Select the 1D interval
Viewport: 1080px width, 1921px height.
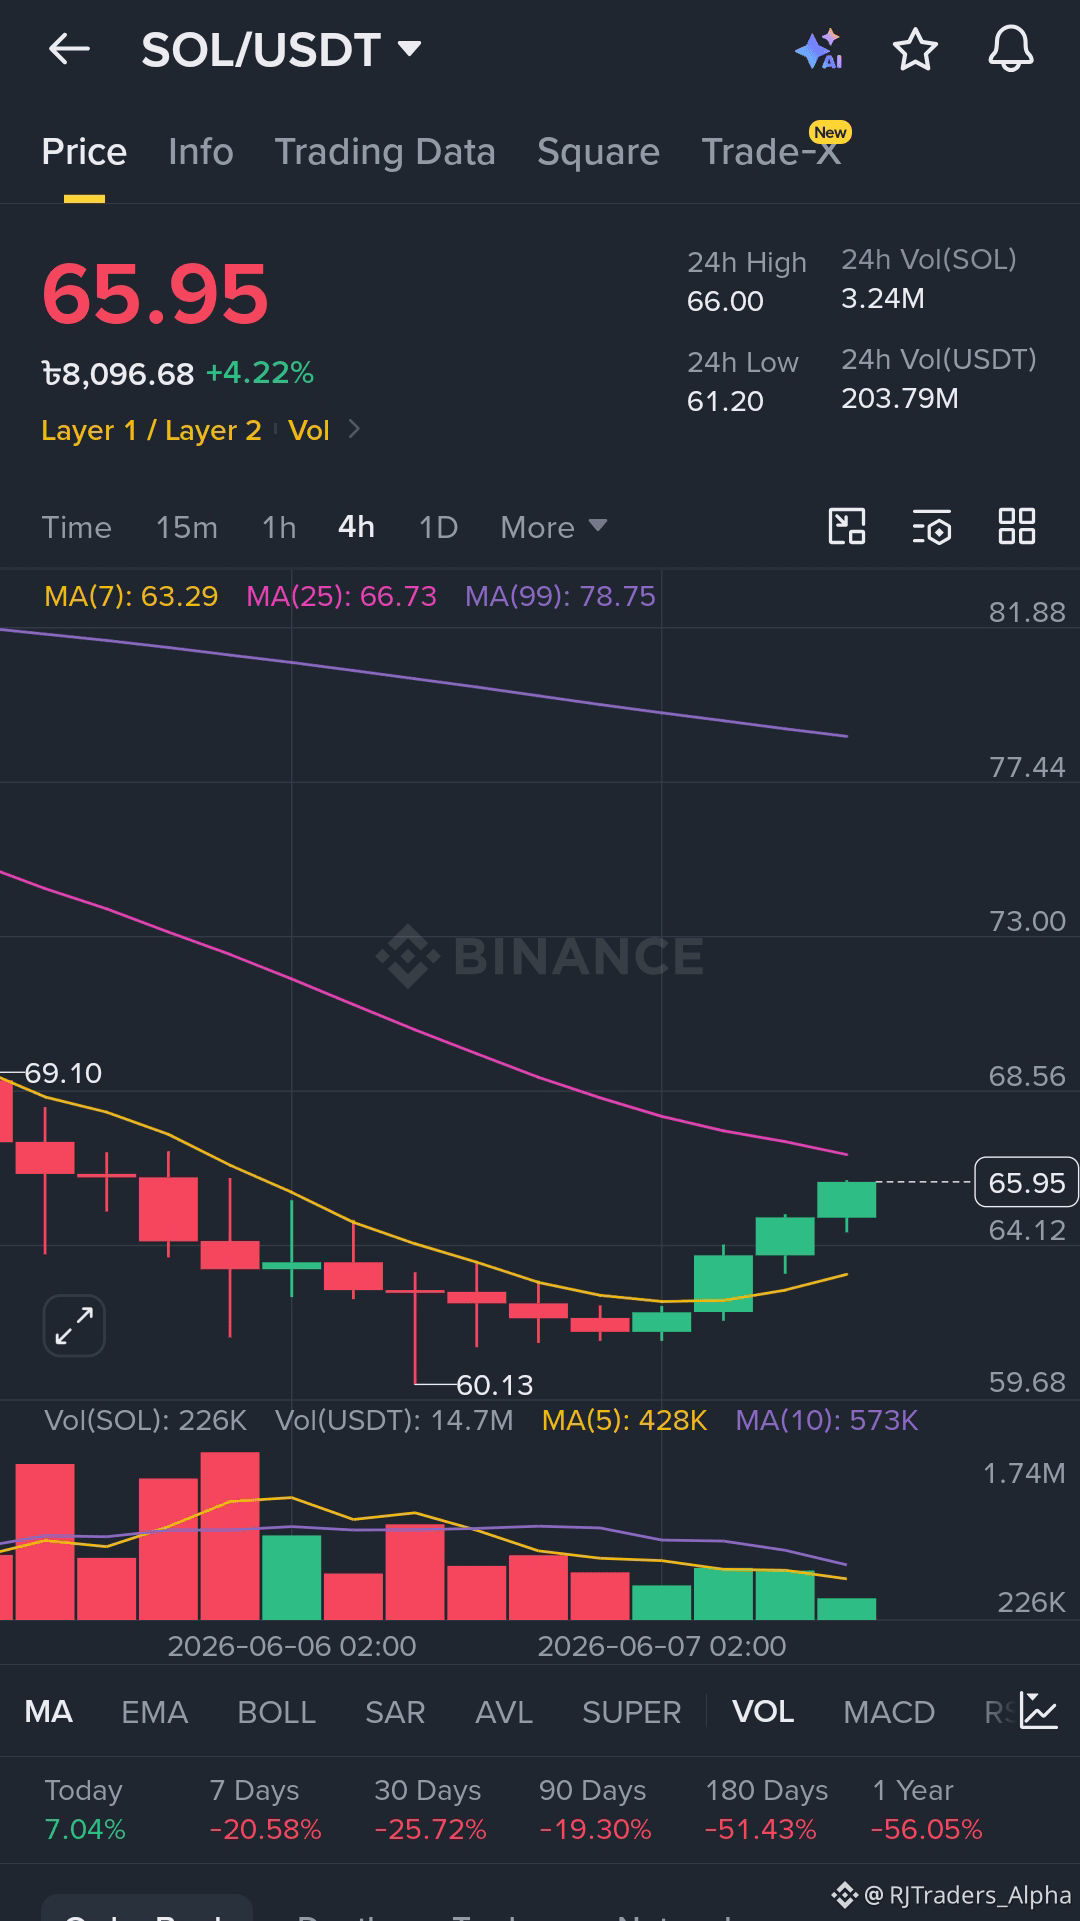[438, 527]
